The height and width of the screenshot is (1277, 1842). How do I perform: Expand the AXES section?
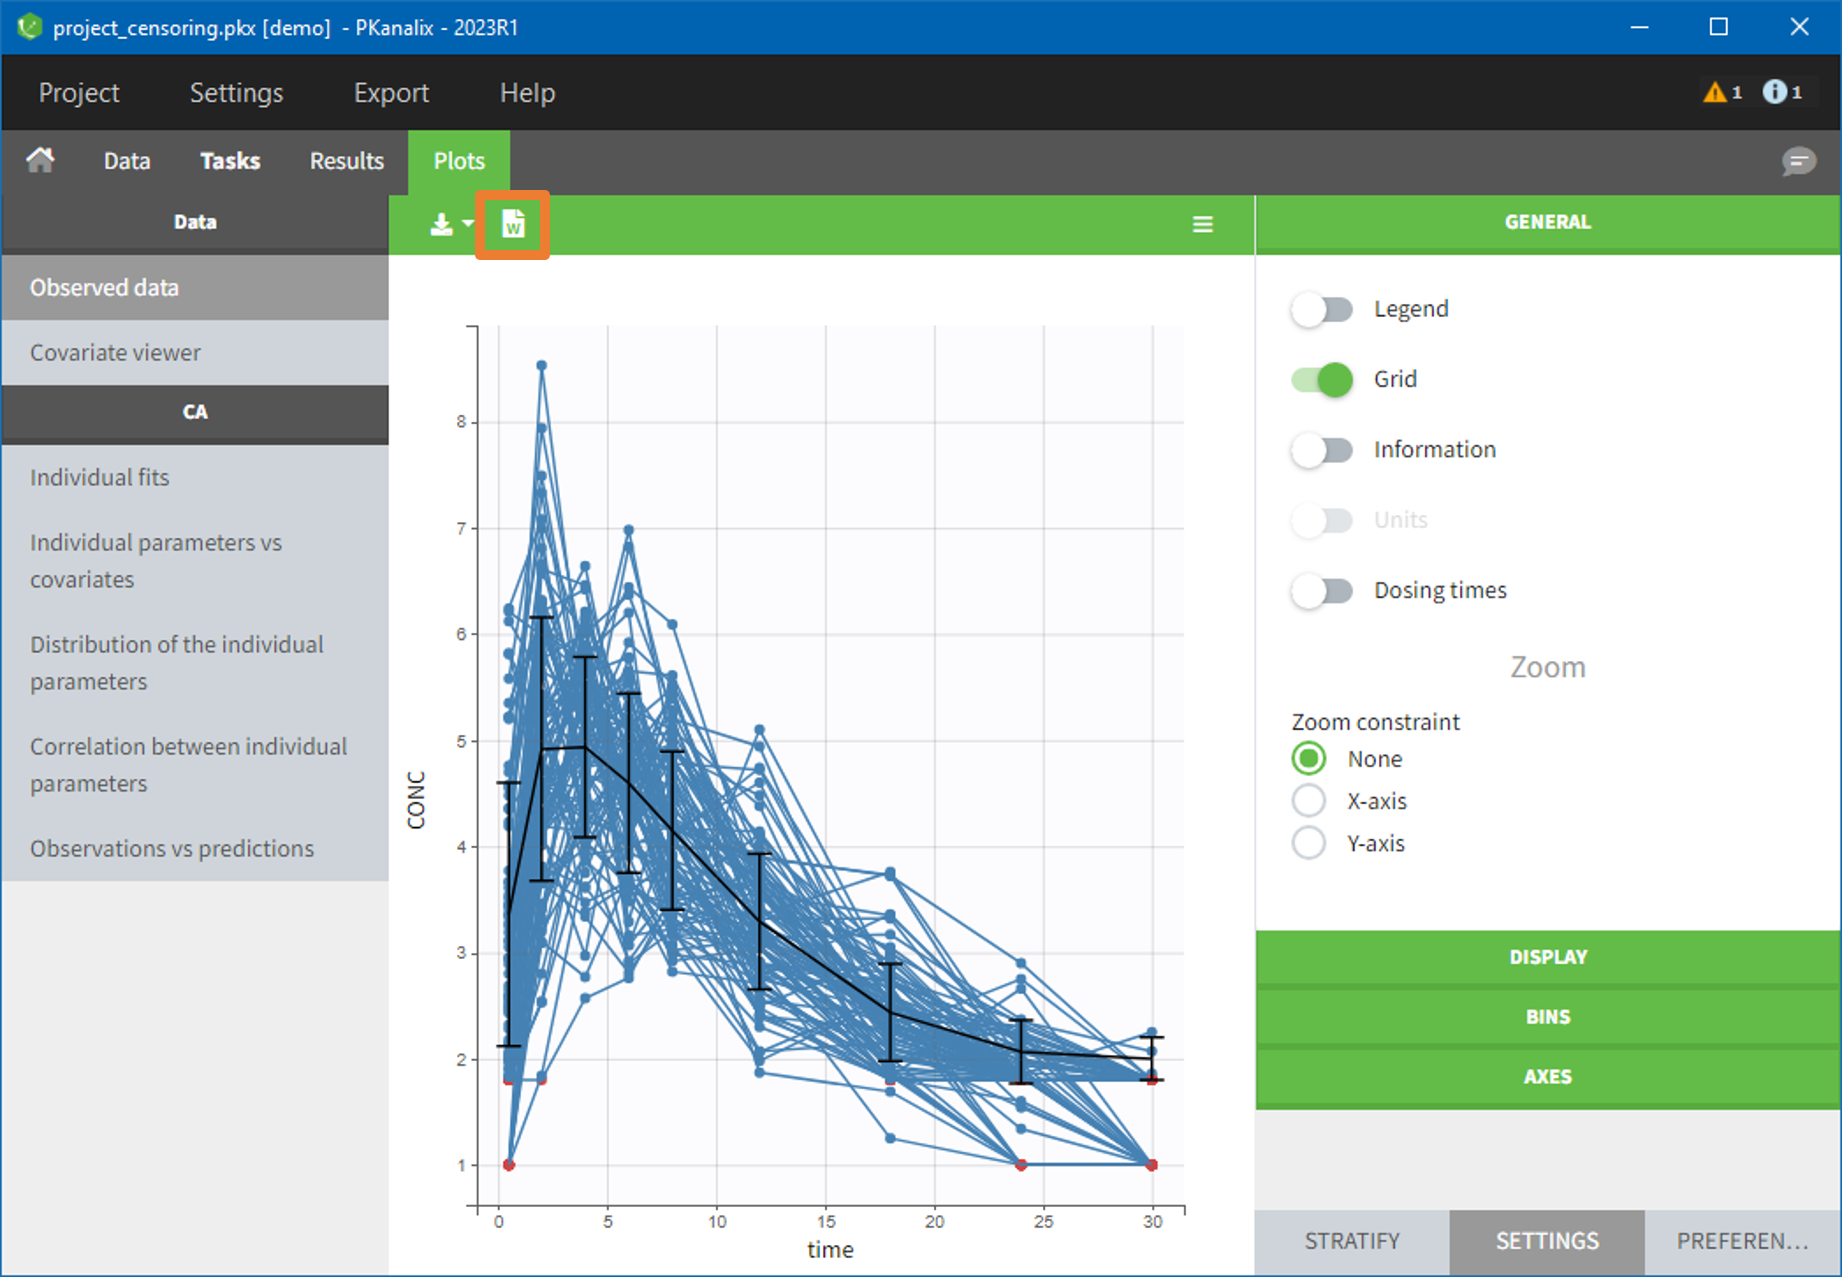(1547, 1077)
